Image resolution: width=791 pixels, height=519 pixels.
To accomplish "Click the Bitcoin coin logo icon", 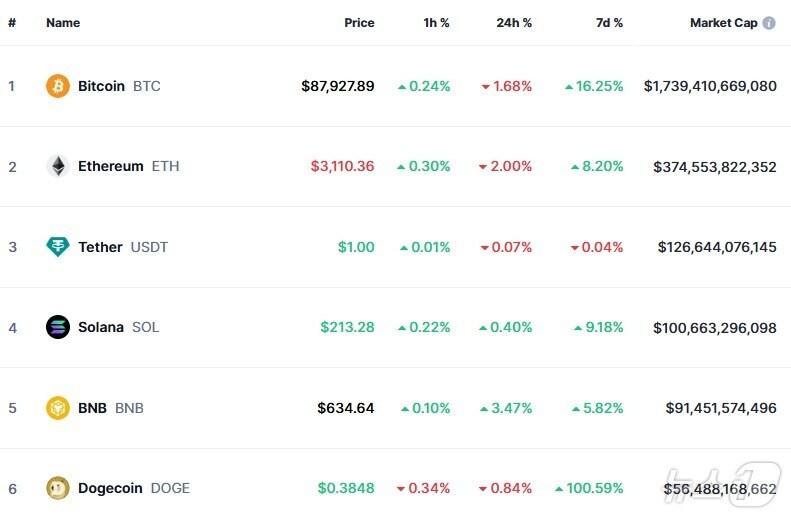I will [58, 86].
